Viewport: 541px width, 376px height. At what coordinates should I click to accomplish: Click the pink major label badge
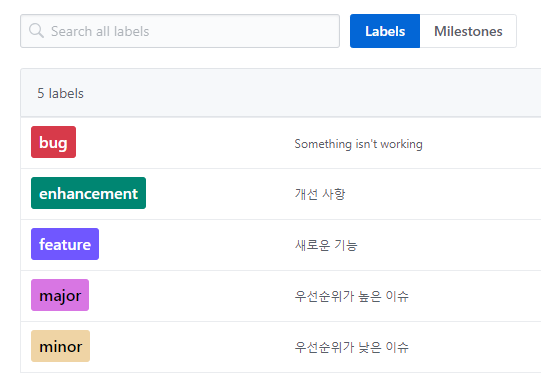60,295
